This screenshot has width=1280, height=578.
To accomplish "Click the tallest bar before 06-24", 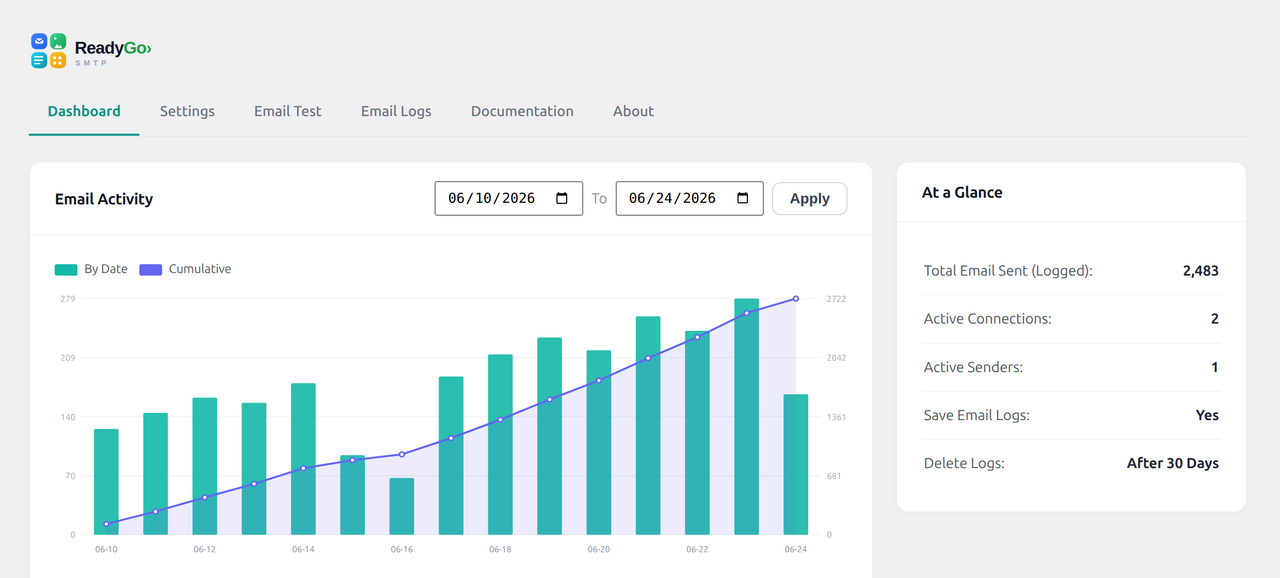I will [746, 416].
